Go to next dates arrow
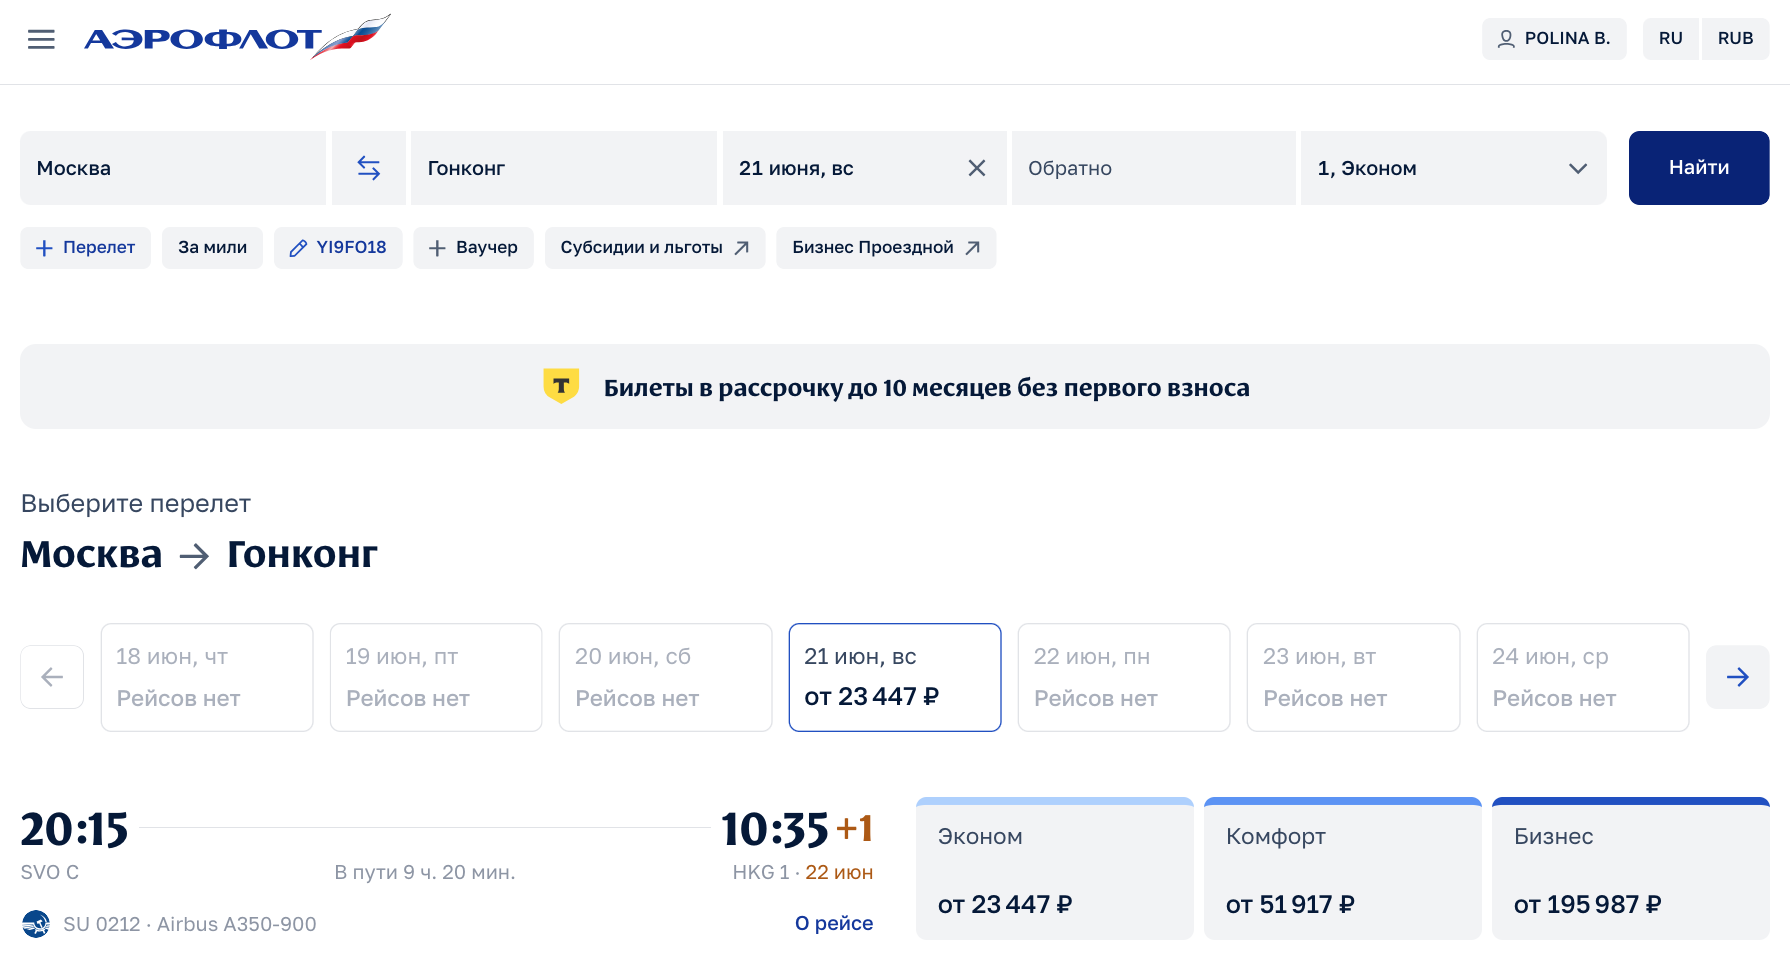Image resolution: width=1790 pixels, height=964 pixels. (1737, 677)
